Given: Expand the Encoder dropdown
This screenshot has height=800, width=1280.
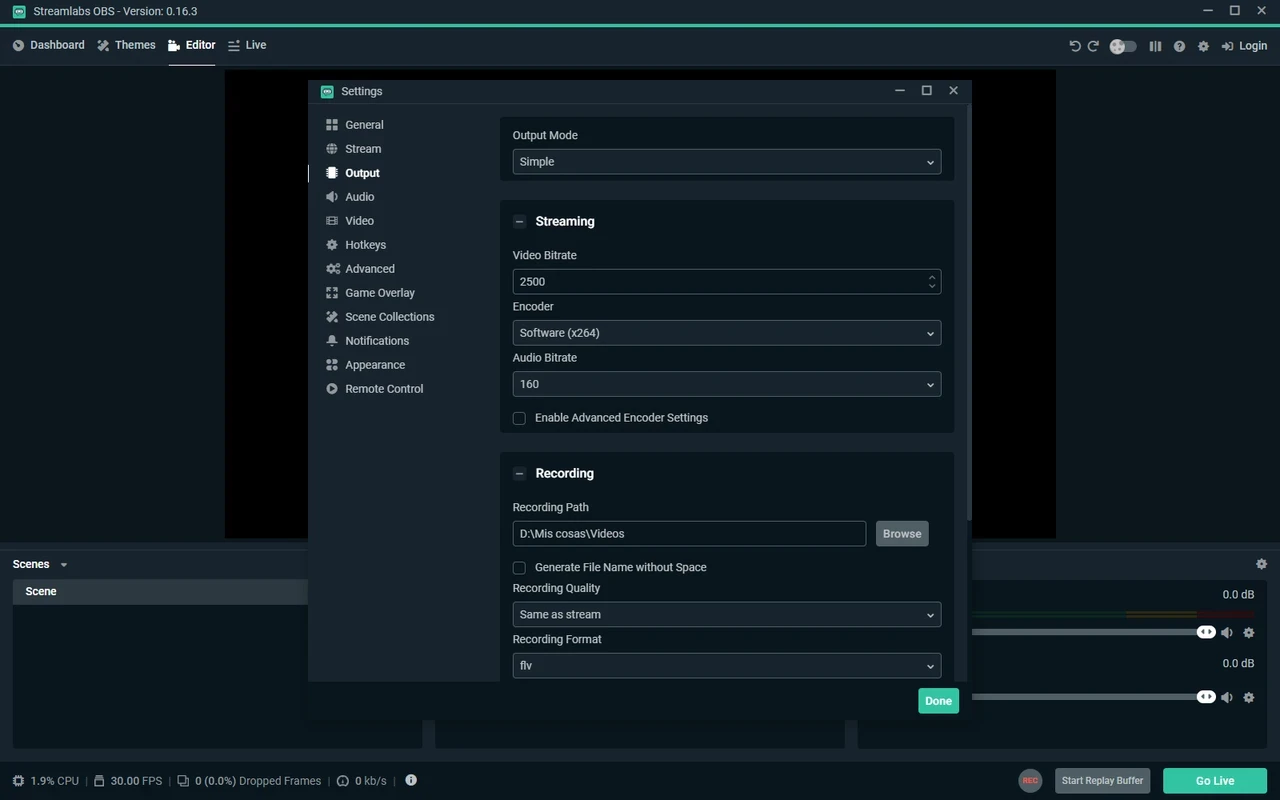Looking at the screenshot, I should (726, 333).
